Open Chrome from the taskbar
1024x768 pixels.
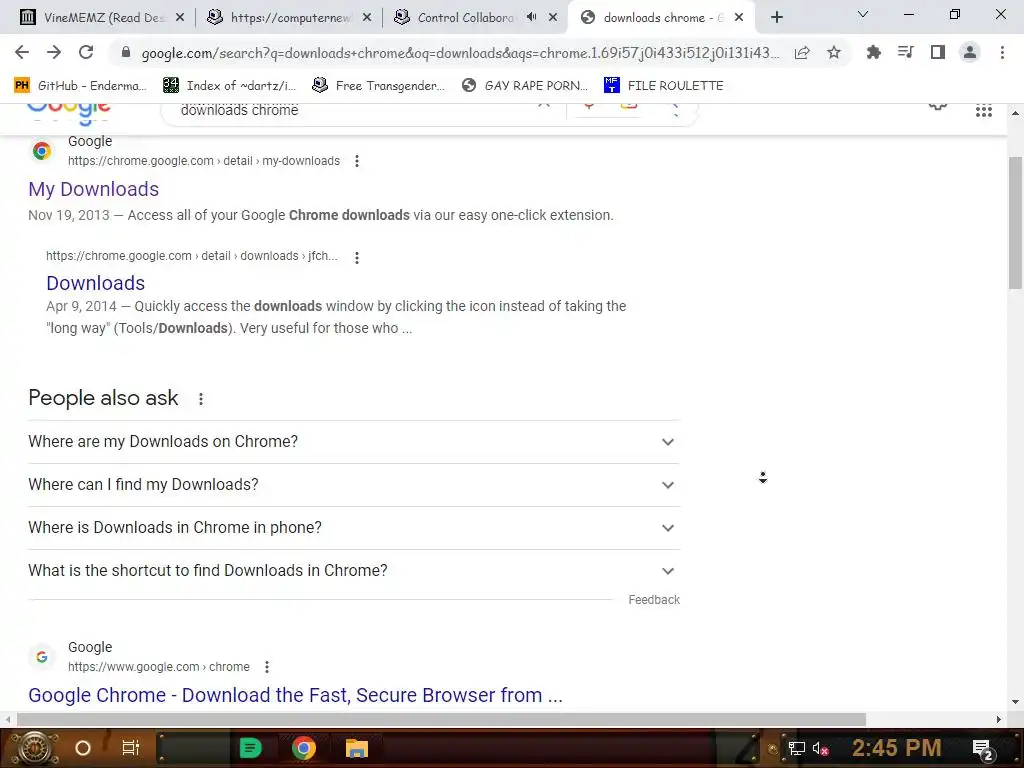tap(304, 748)
